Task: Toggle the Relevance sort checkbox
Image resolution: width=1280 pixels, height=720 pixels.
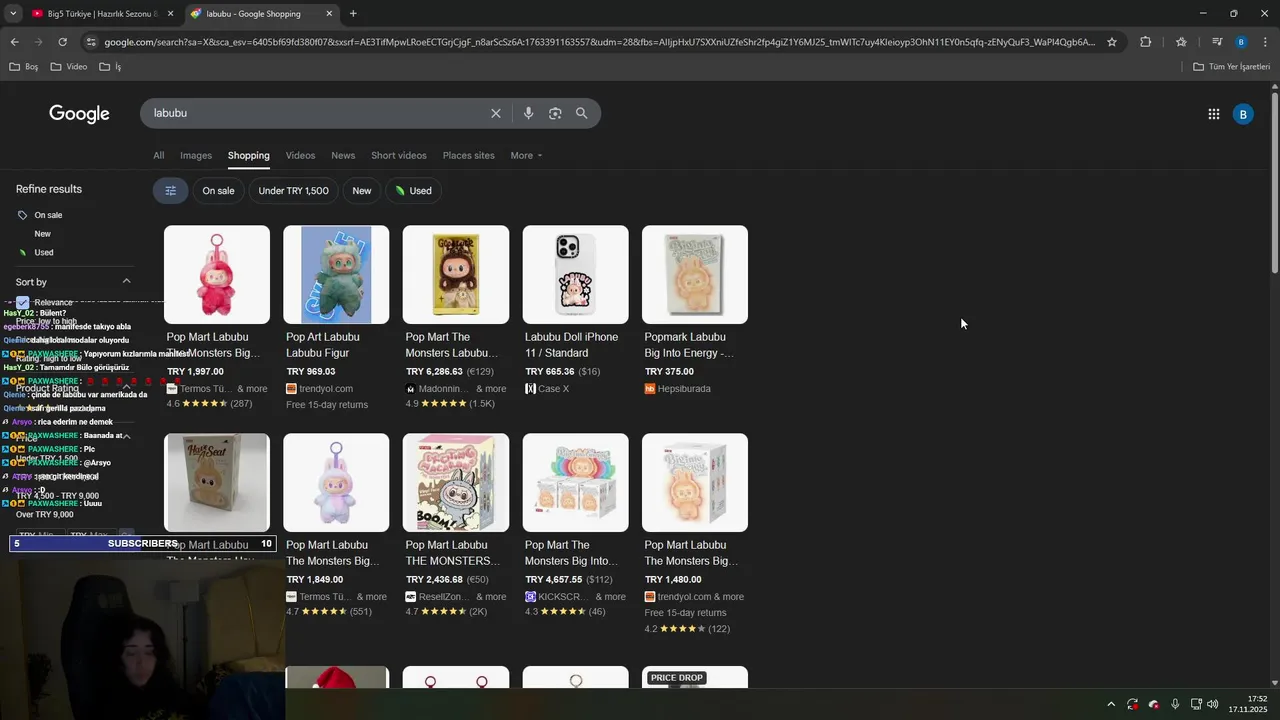Action: coord(22,302)
